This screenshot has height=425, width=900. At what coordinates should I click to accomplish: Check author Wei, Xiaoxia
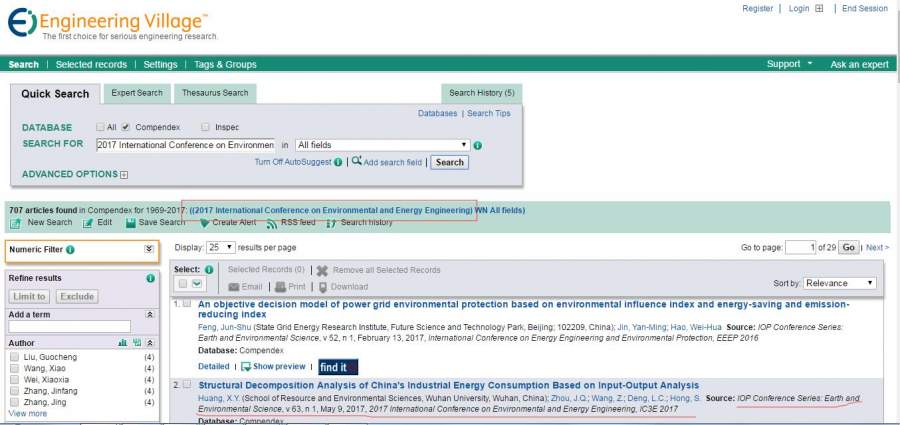click(x=15, y=380)
